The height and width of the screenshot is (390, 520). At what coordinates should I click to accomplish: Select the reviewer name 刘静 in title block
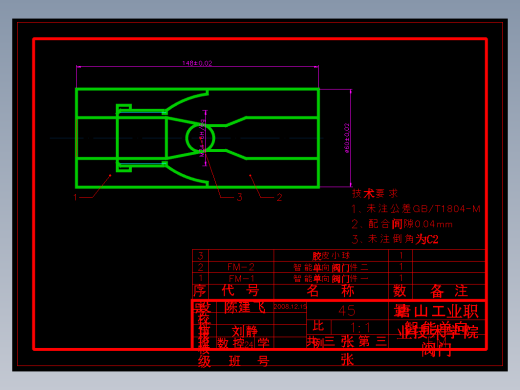pyautogui.click(x=245, y=331)
